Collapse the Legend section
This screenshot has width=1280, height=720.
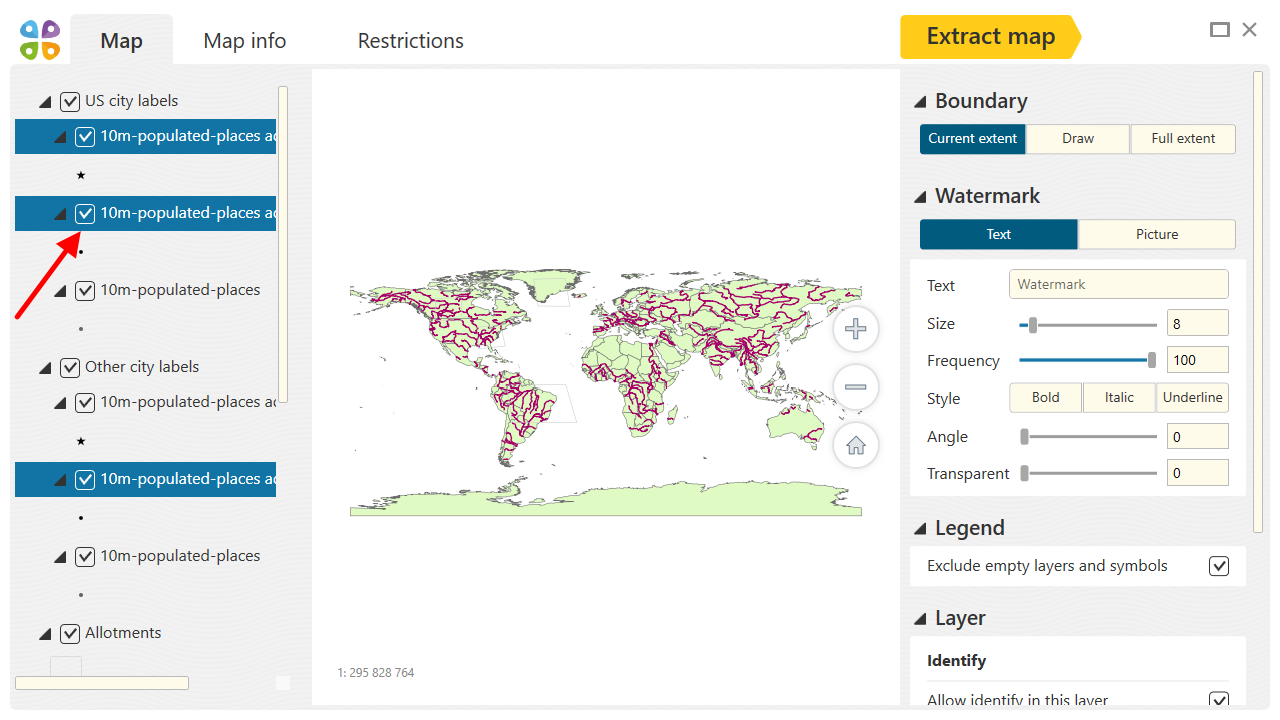click(920, 529)
